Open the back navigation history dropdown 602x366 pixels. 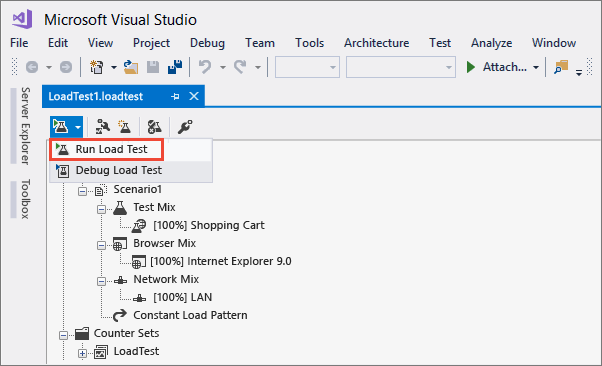tap(49, 68)
